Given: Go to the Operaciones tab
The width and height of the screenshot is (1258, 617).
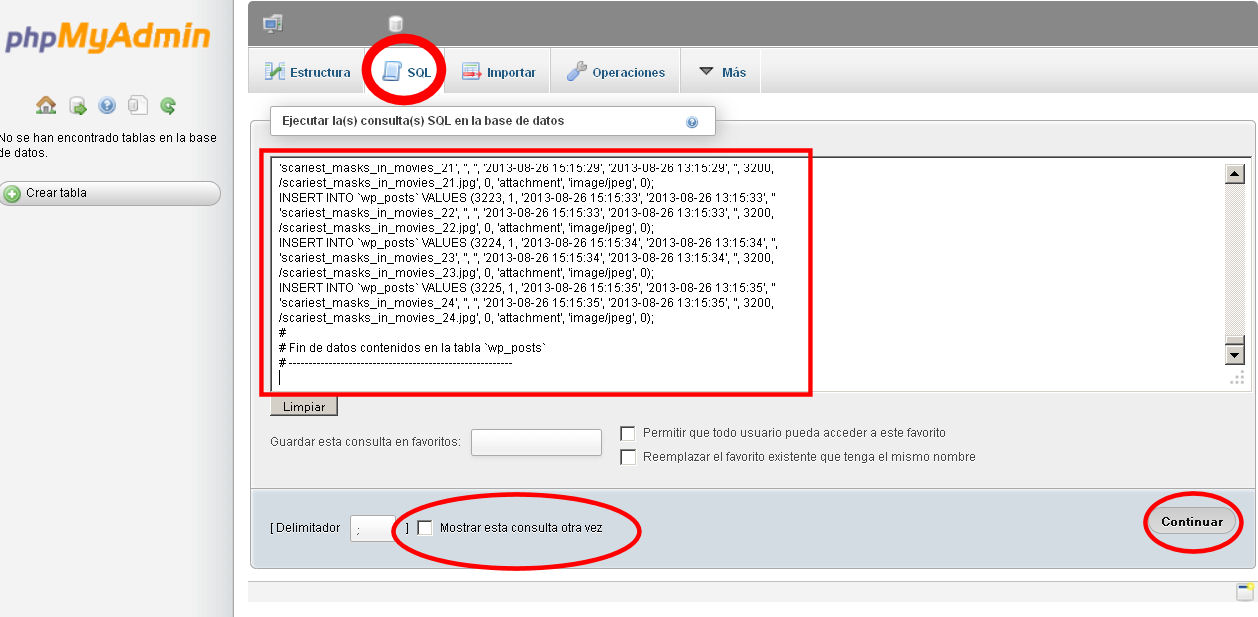Looking at the screenshot, I should (x=616, y=72).
